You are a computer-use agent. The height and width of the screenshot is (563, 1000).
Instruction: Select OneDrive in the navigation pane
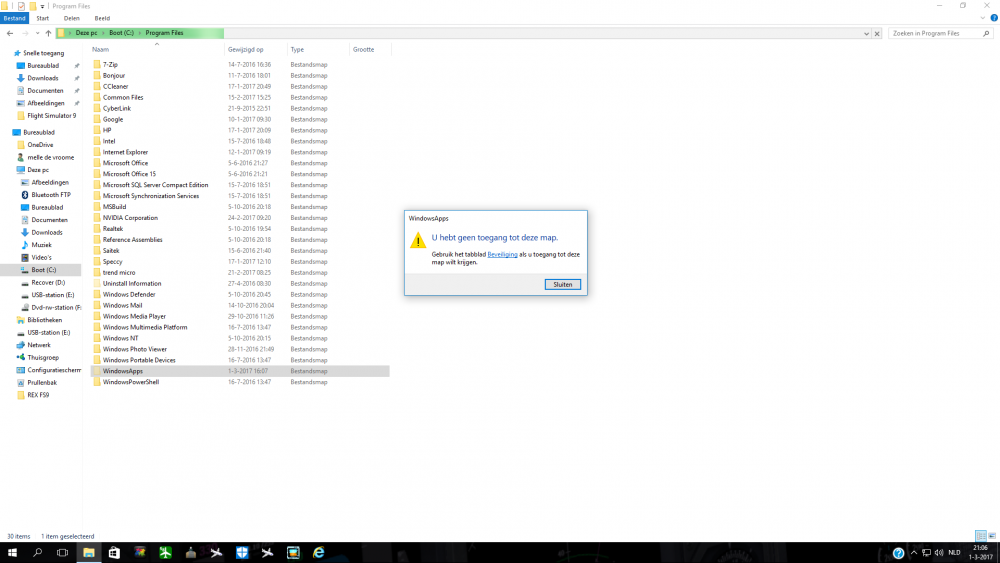coord(40,145)
